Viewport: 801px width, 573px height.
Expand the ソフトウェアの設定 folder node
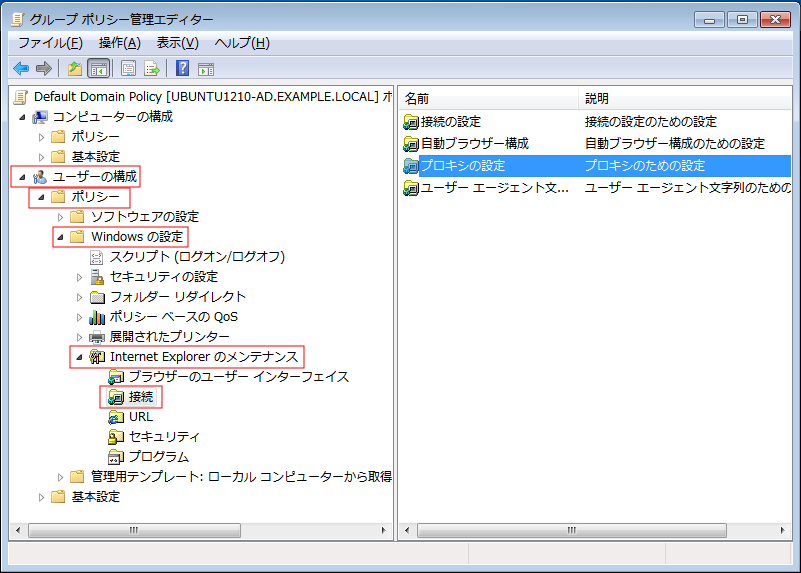(61, 217)
